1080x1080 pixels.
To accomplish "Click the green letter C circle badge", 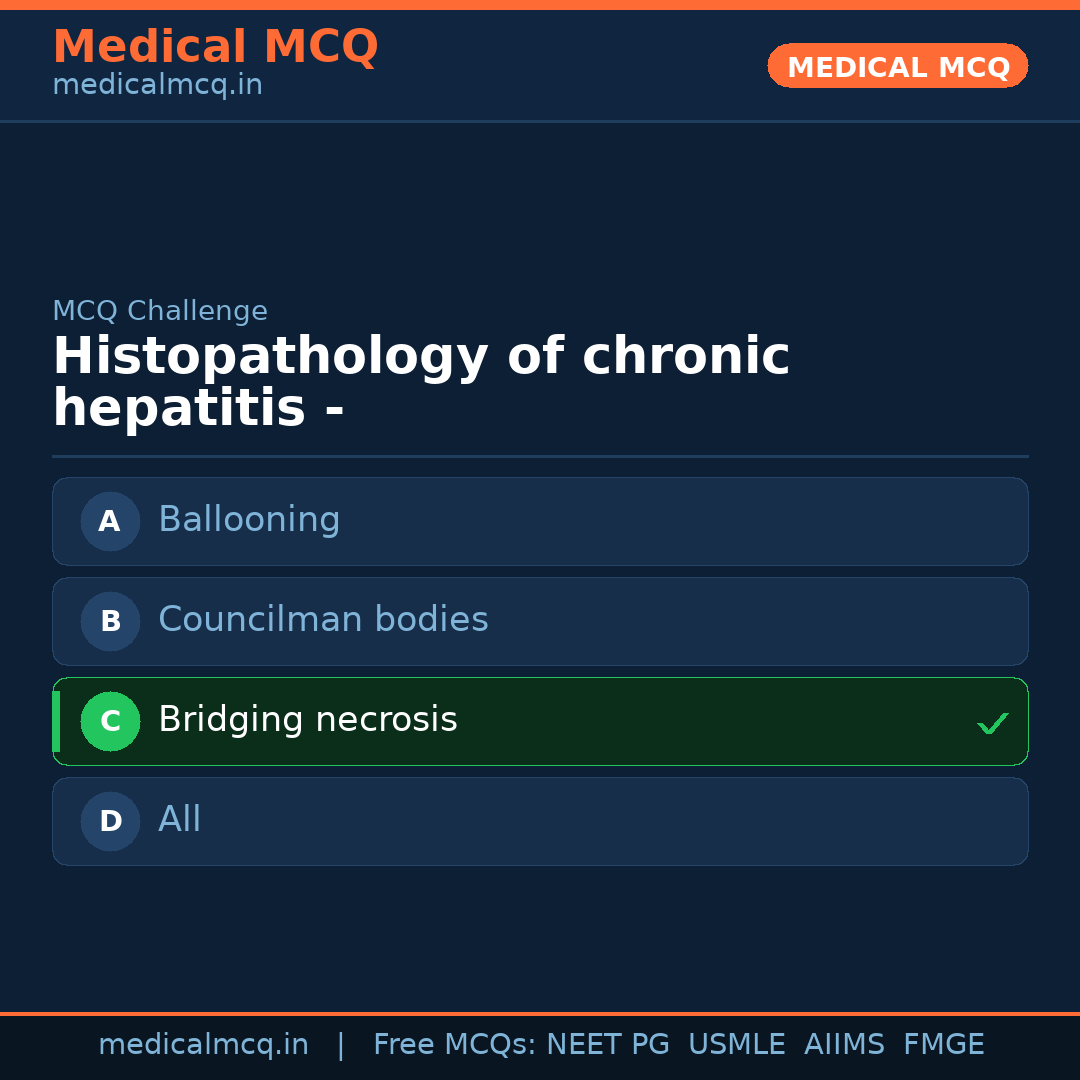I will [110, 721].
